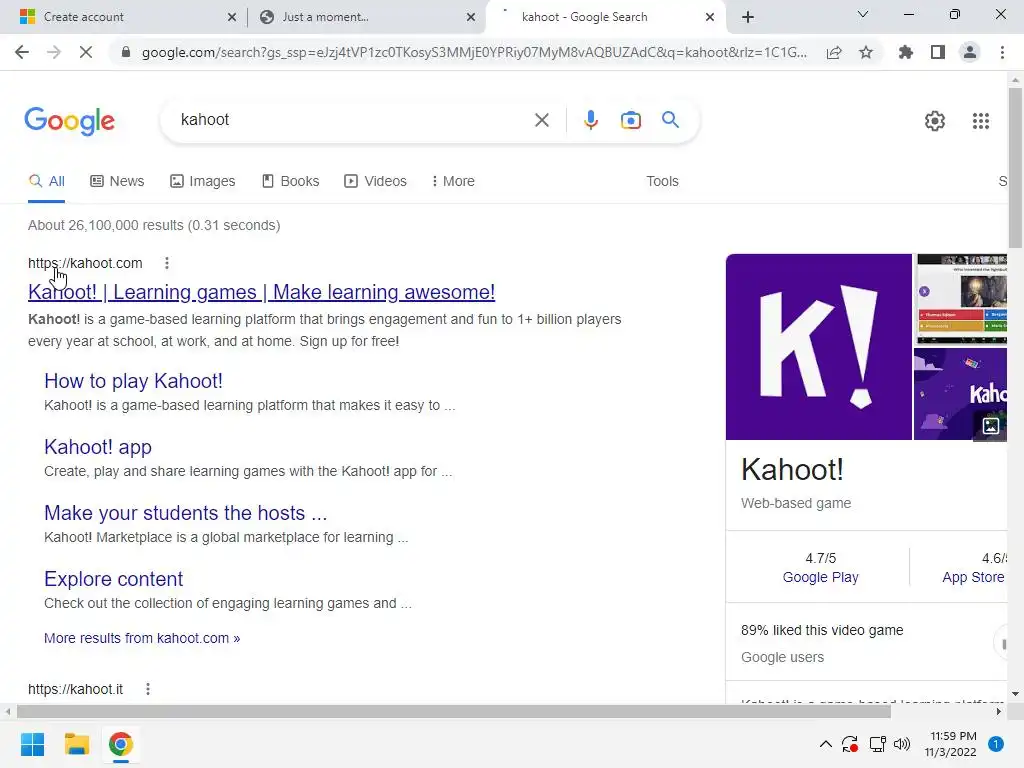1024x768 pixels.
Task: Open the Windows Start menu
Action: [33, 744]
